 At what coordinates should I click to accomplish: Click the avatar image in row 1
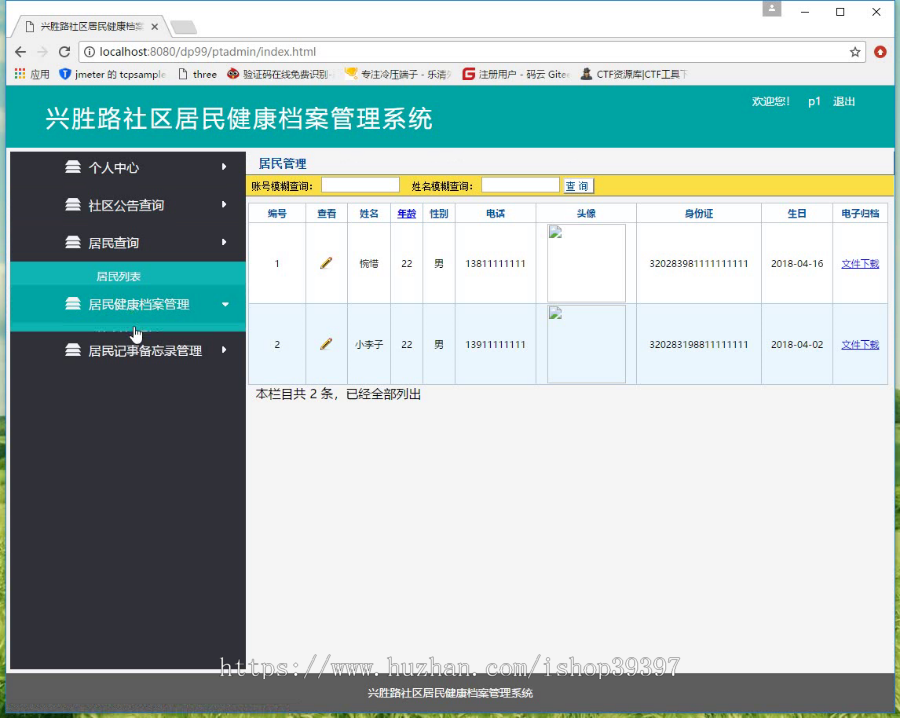586,263
